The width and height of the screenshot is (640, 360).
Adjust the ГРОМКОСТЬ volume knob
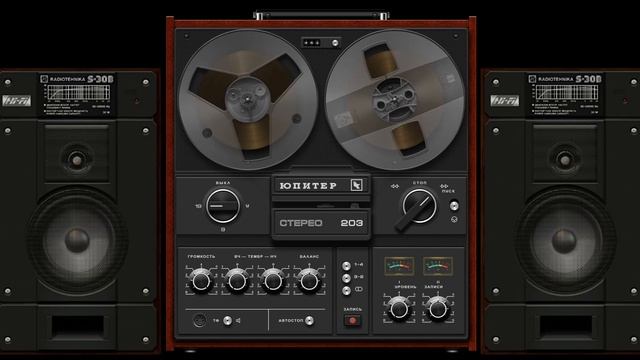[x=201, y=281]
